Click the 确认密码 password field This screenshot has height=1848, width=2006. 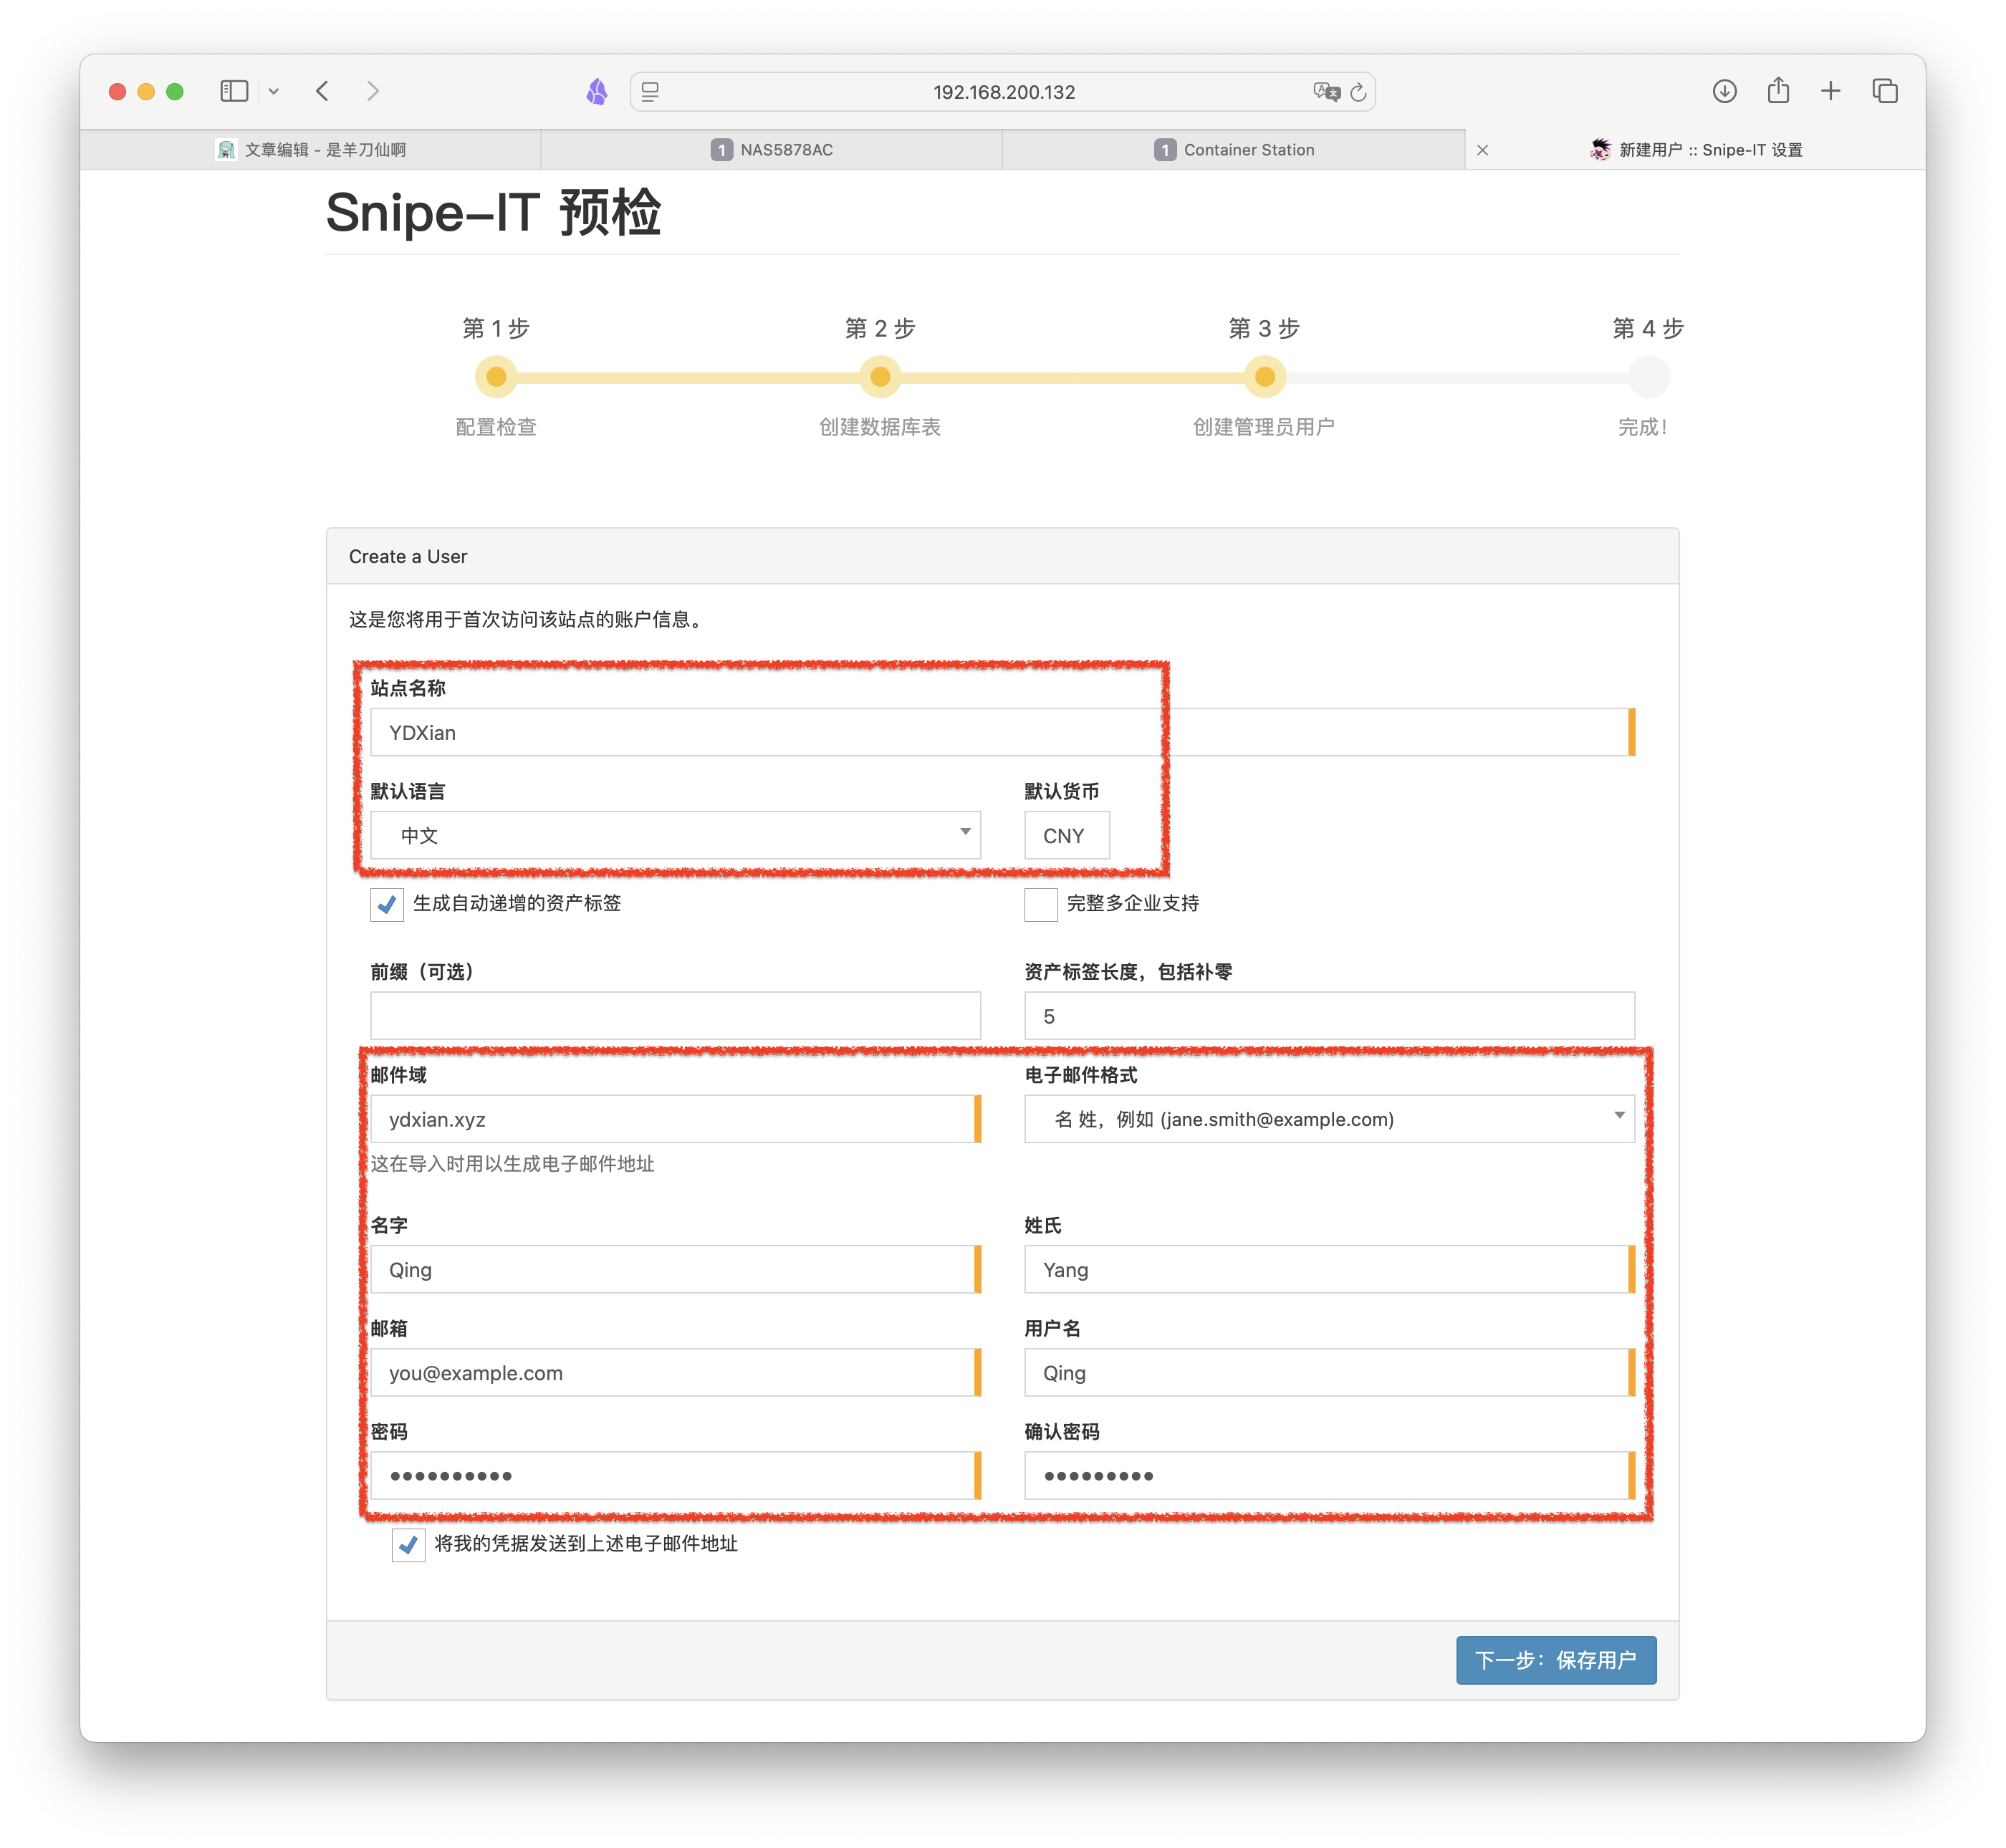[x=1329, y=1475]
